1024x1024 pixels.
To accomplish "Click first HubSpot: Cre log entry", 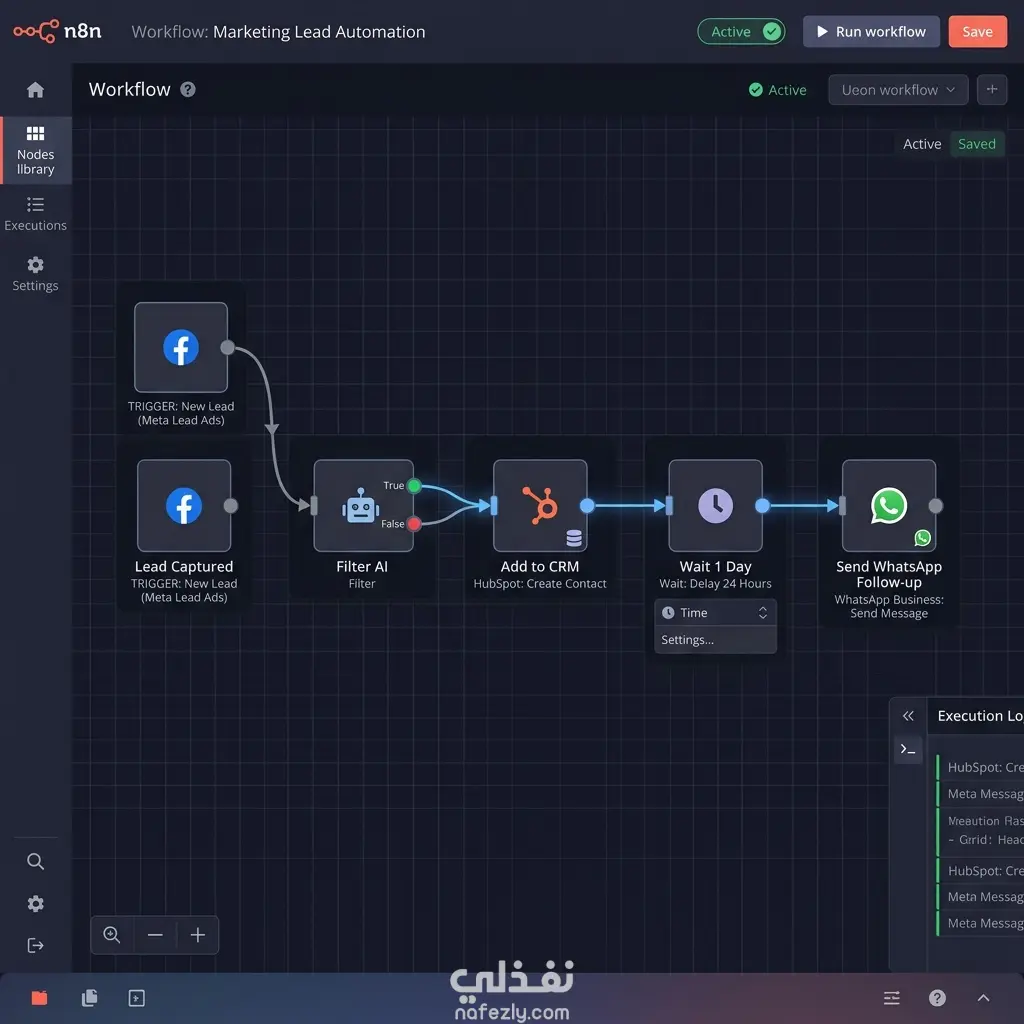I will click(x=980, y=767).
